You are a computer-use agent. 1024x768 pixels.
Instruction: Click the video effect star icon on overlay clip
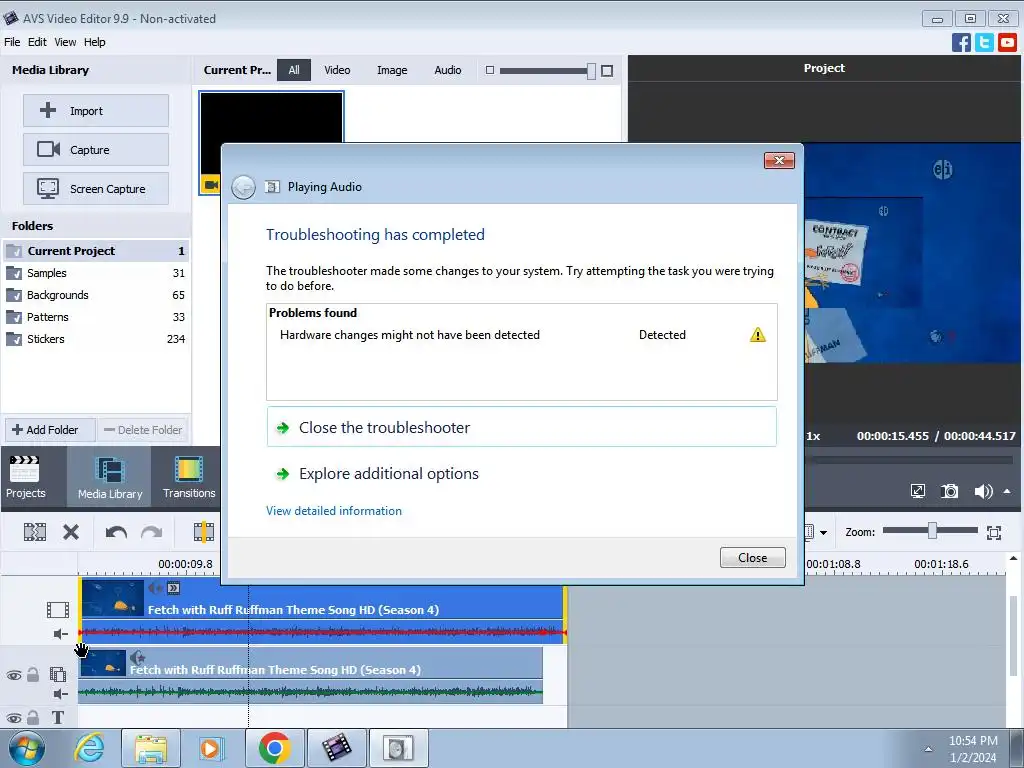[137, 657]
